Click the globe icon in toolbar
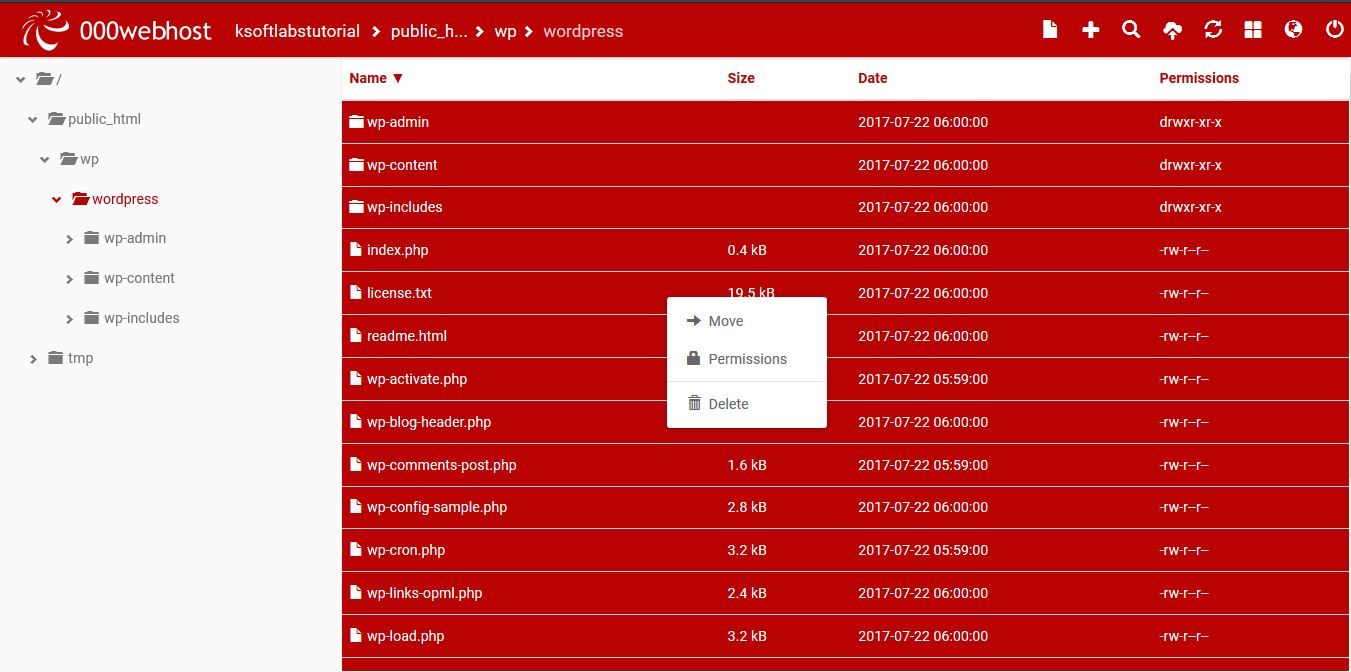 1293,30
